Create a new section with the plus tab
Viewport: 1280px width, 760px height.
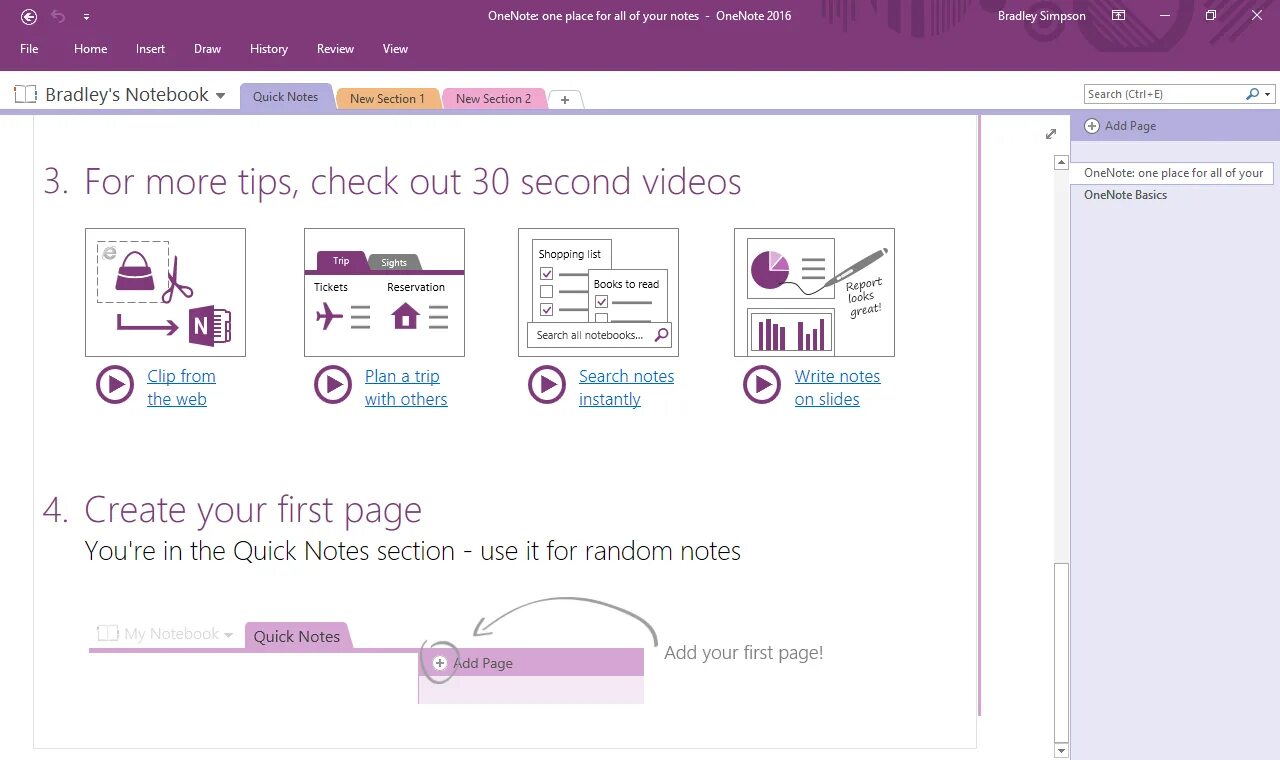tap(565, 99)
